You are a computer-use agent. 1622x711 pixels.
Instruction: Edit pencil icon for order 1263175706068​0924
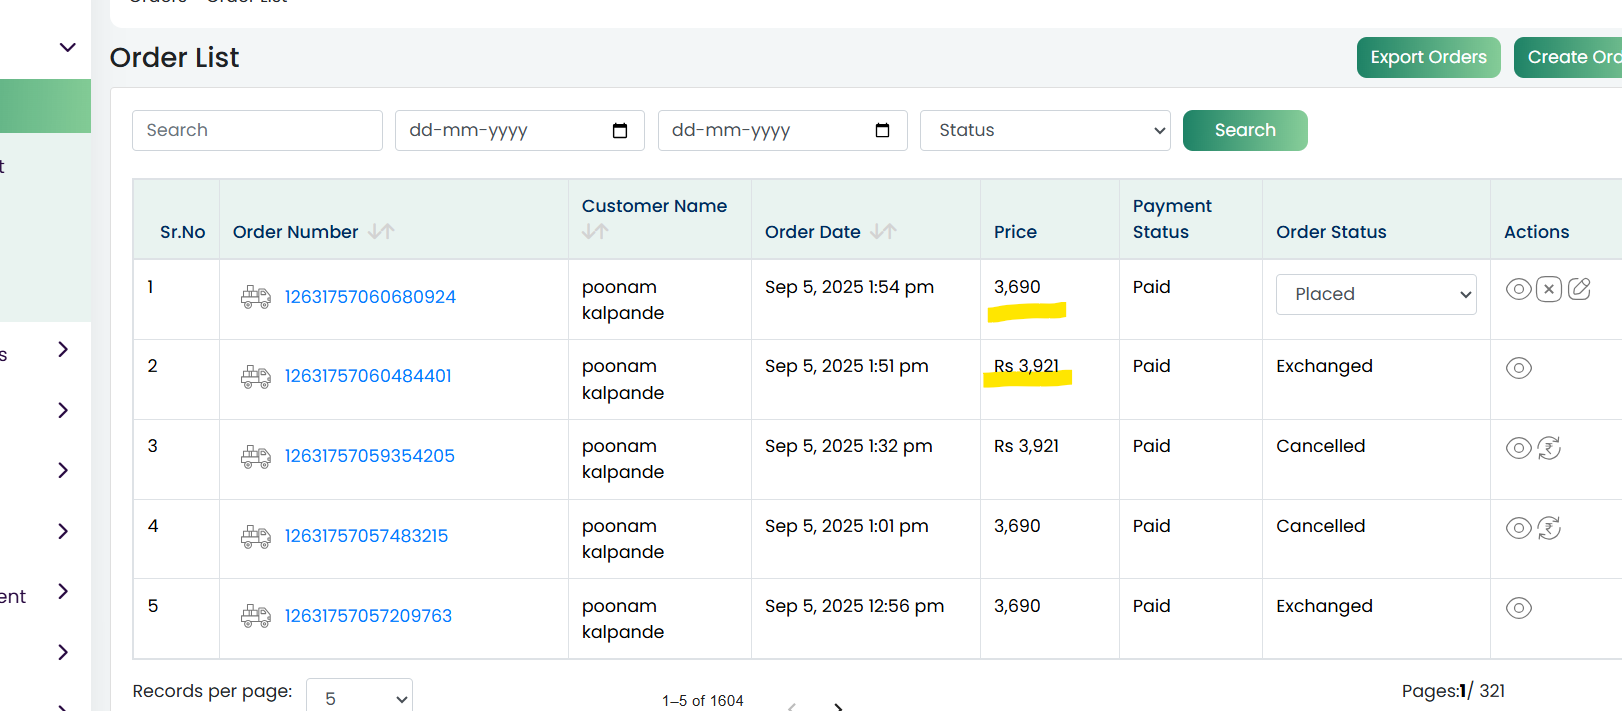click(1579, 289)
